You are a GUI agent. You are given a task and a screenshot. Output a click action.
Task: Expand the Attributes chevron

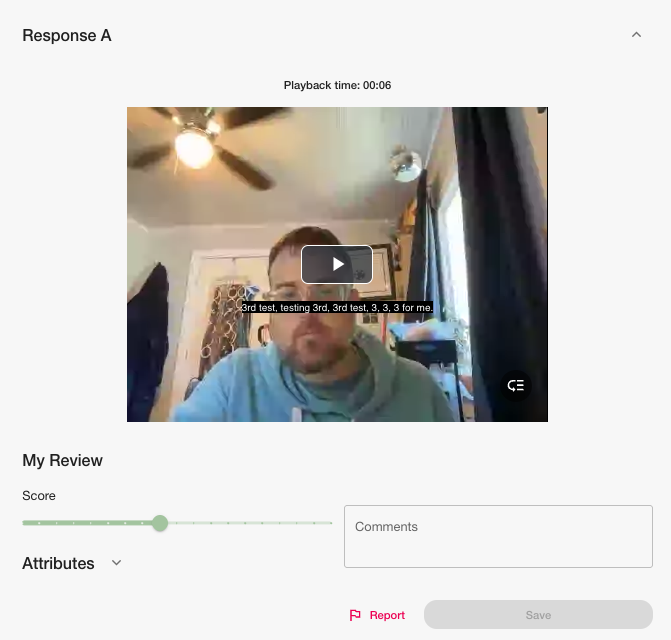click(x=116, y=563)
